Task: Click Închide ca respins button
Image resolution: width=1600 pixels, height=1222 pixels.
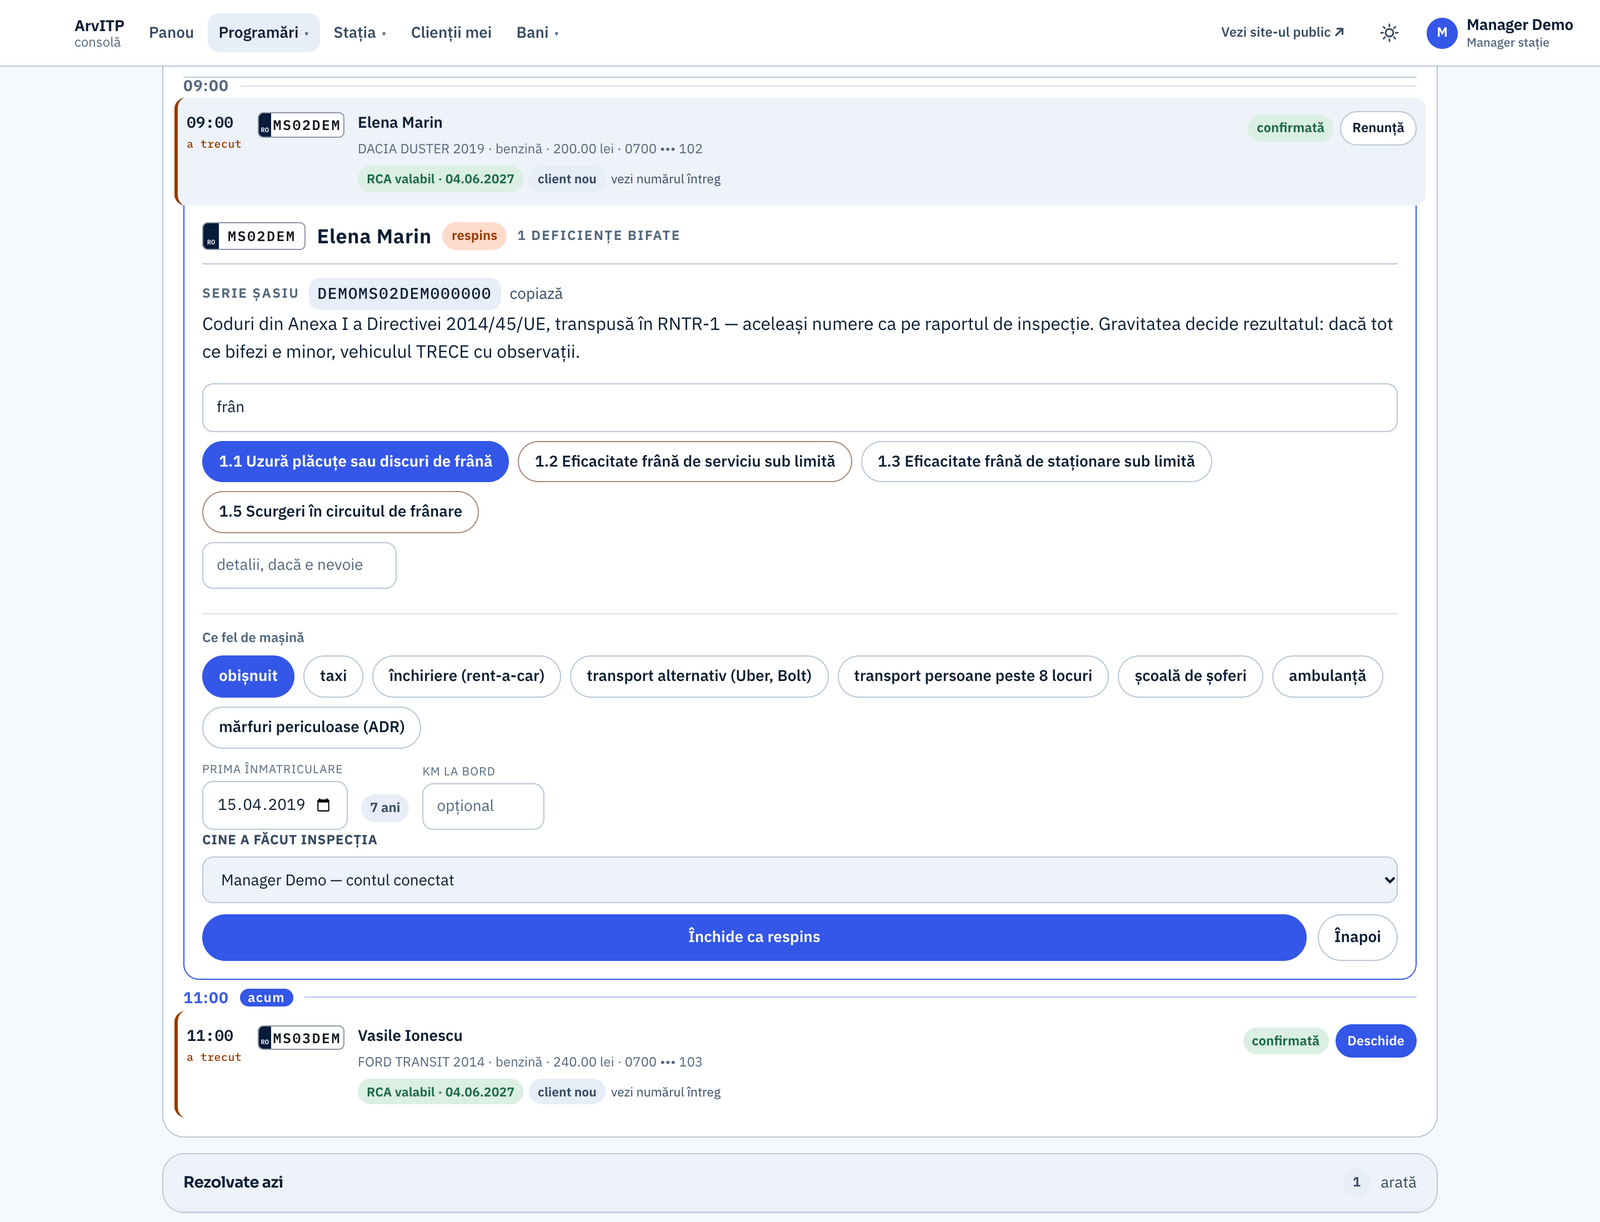Action: pos(754,938)
